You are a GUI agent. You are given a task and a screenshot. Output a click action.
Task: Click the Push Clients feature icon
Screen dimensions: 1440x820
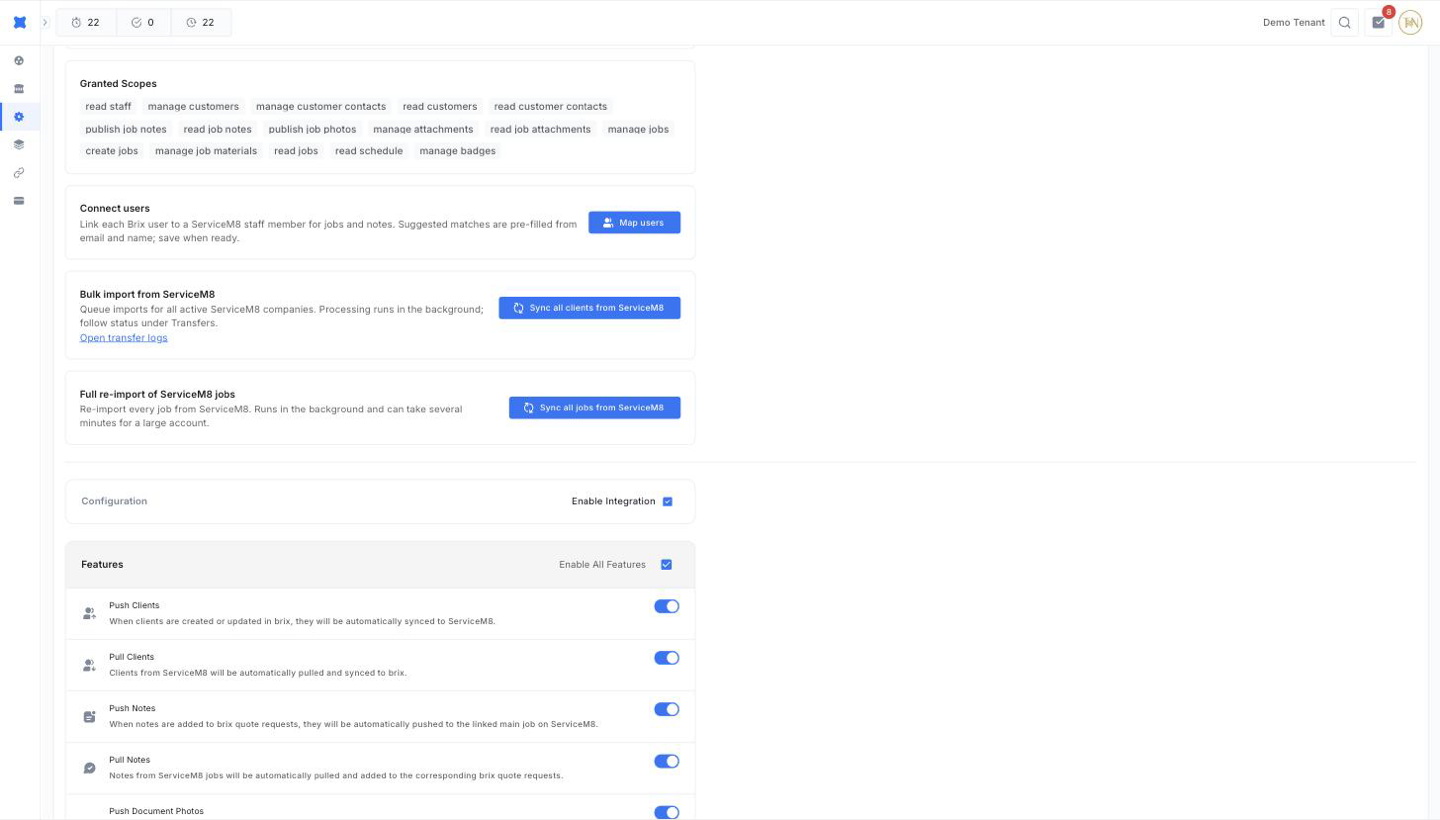89,614
